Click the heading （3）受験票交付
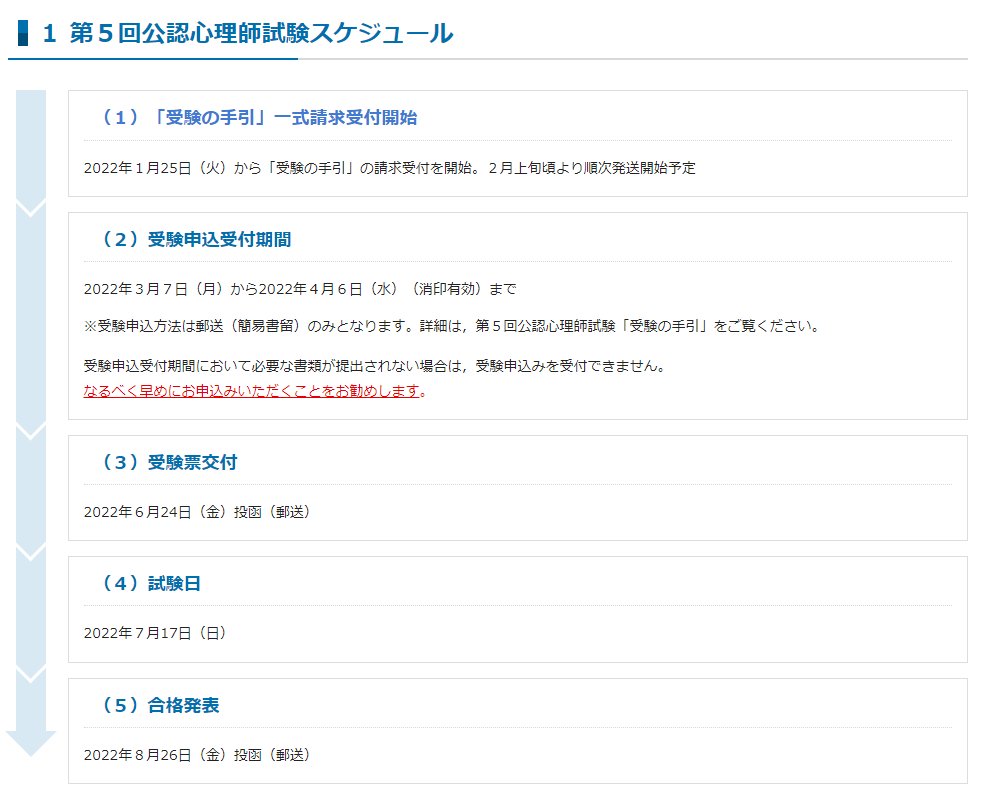 tap(169, 462)
